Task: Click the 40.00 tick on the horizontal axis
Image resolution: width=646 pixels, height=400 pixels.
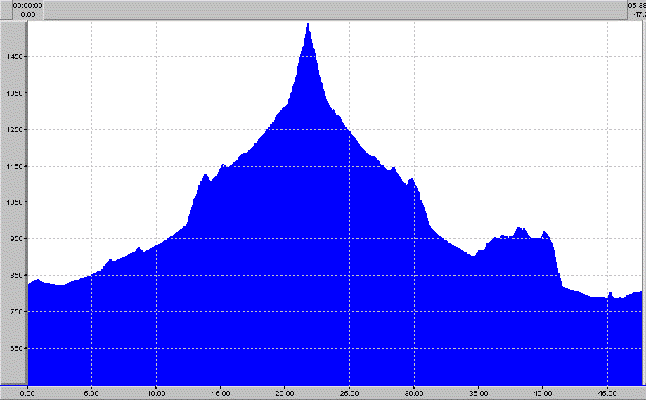Action: 543,393
